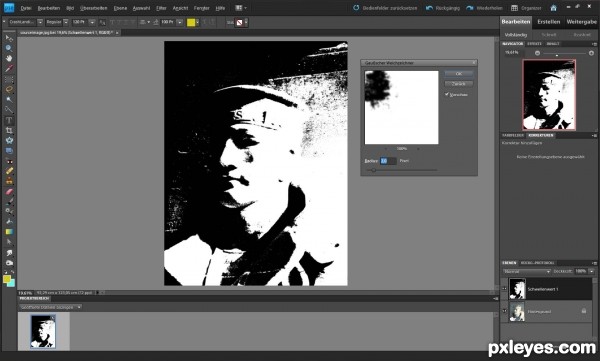The height and width of the screenshot is (361, 600).
Task: Click the yellow text color swatch
Action: tap(191, 22)
